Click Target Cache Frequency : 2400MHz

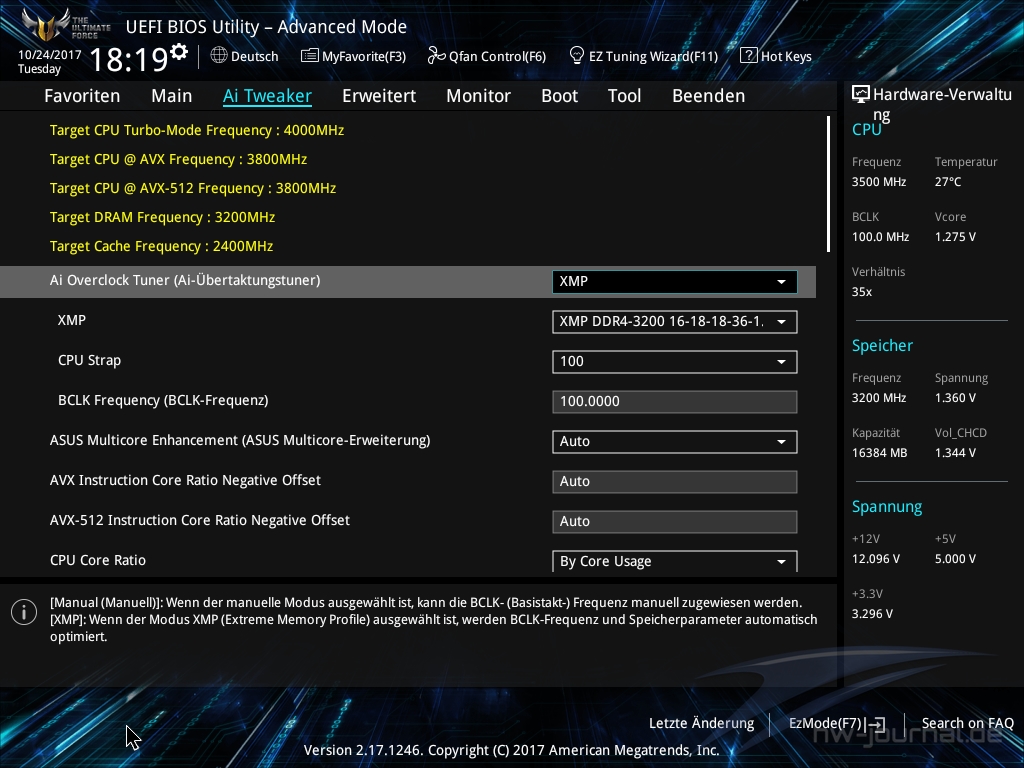tap(161, 246)
